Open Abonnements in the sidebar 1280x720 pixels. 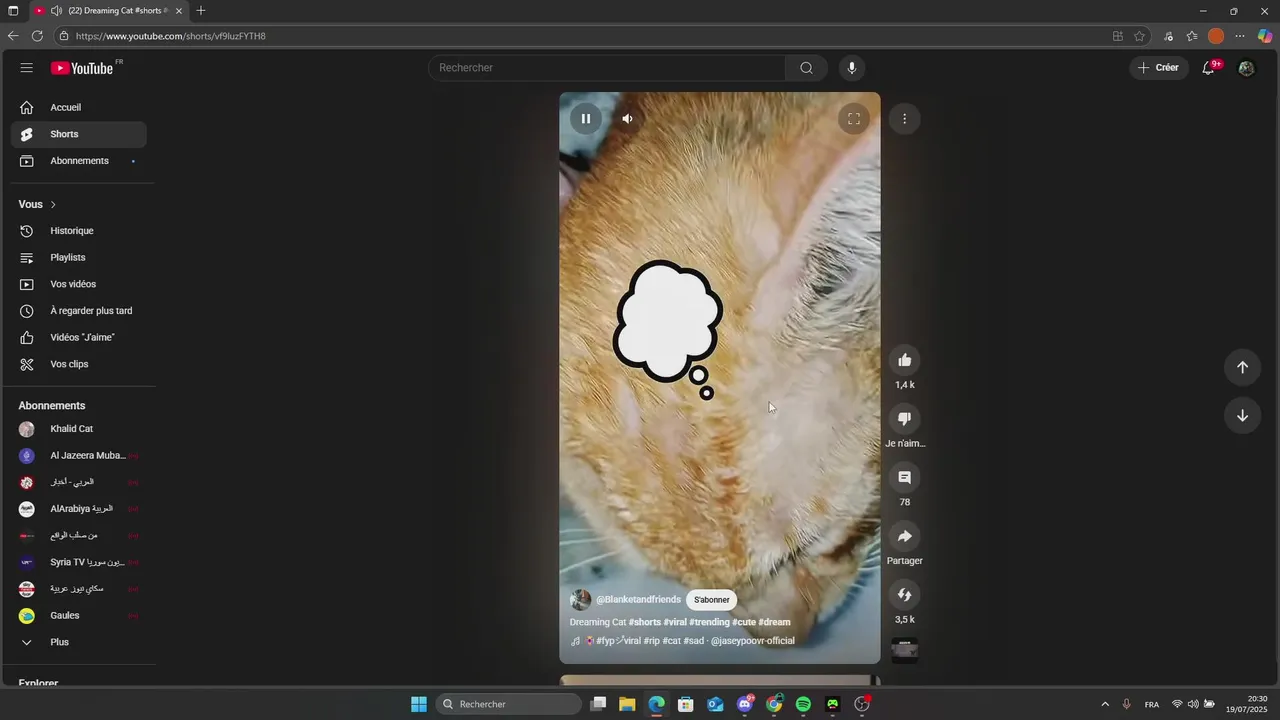[78, 161]
